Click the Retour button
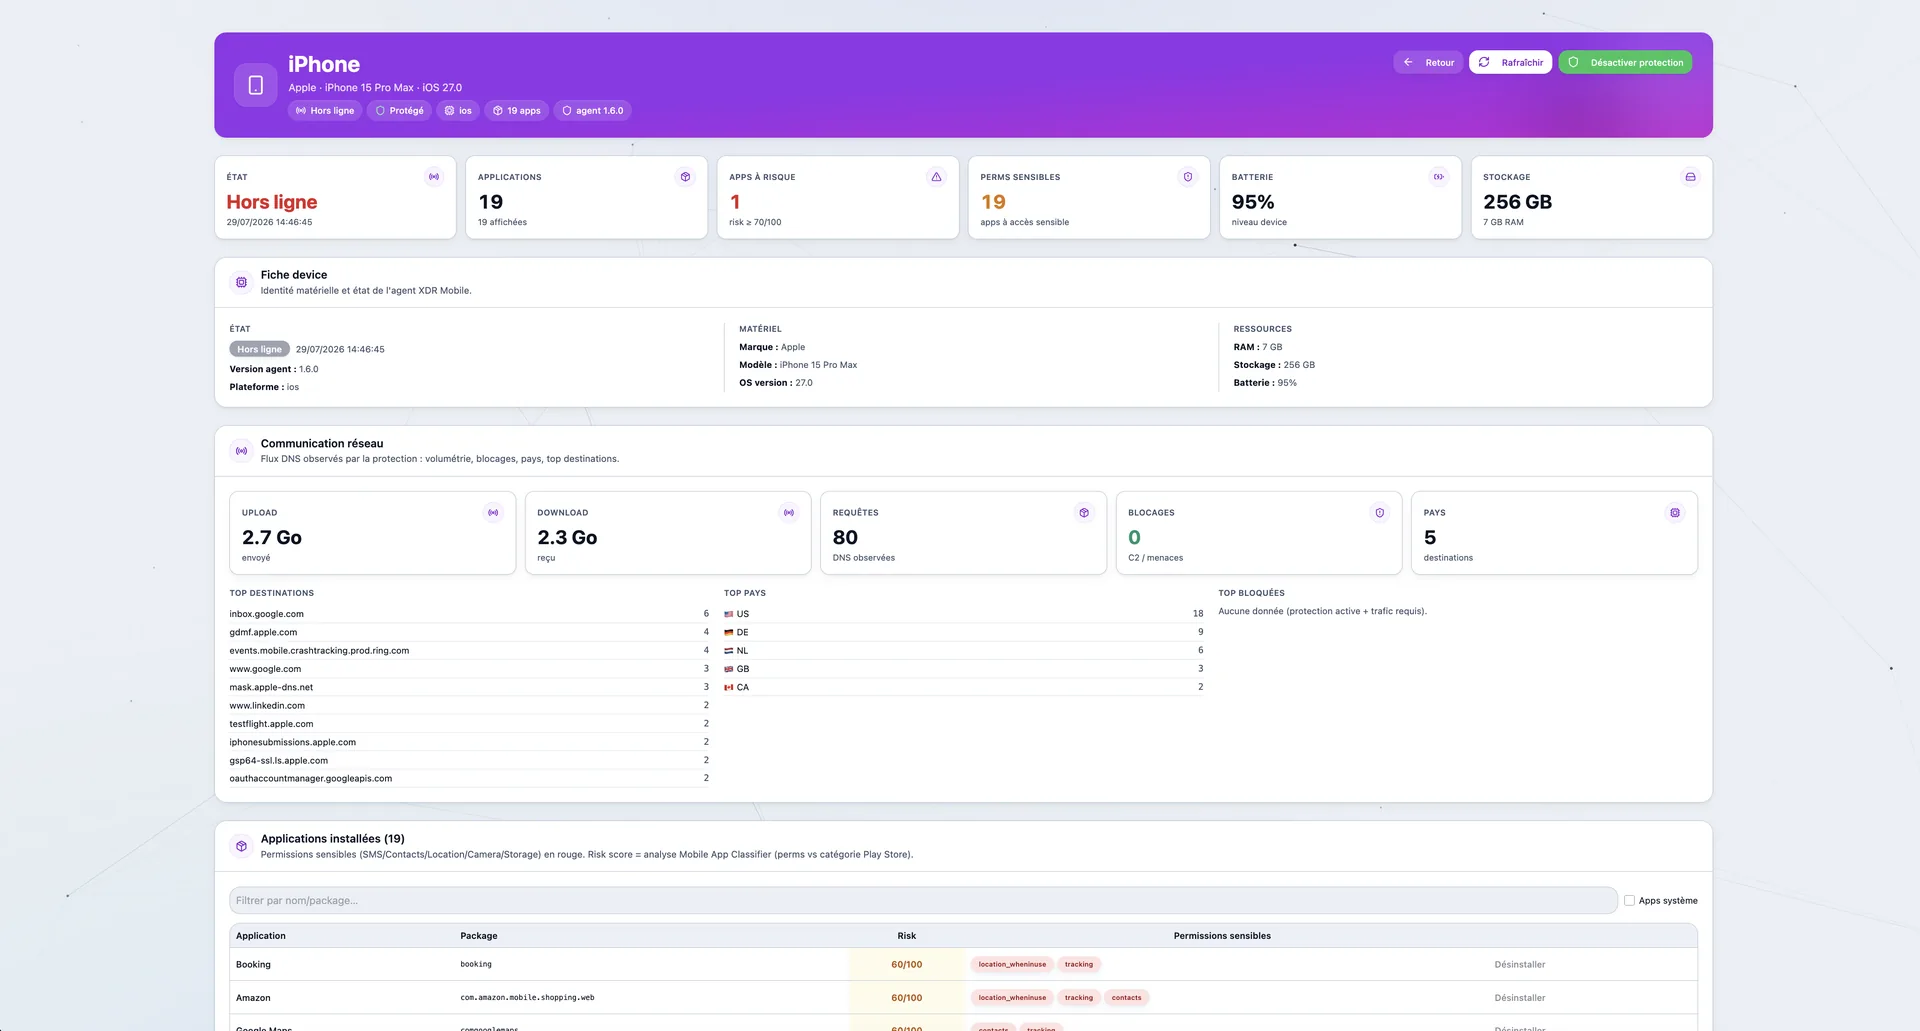The width and height of the screenshot is (1920, 1031). click(x=1428, y=62)
